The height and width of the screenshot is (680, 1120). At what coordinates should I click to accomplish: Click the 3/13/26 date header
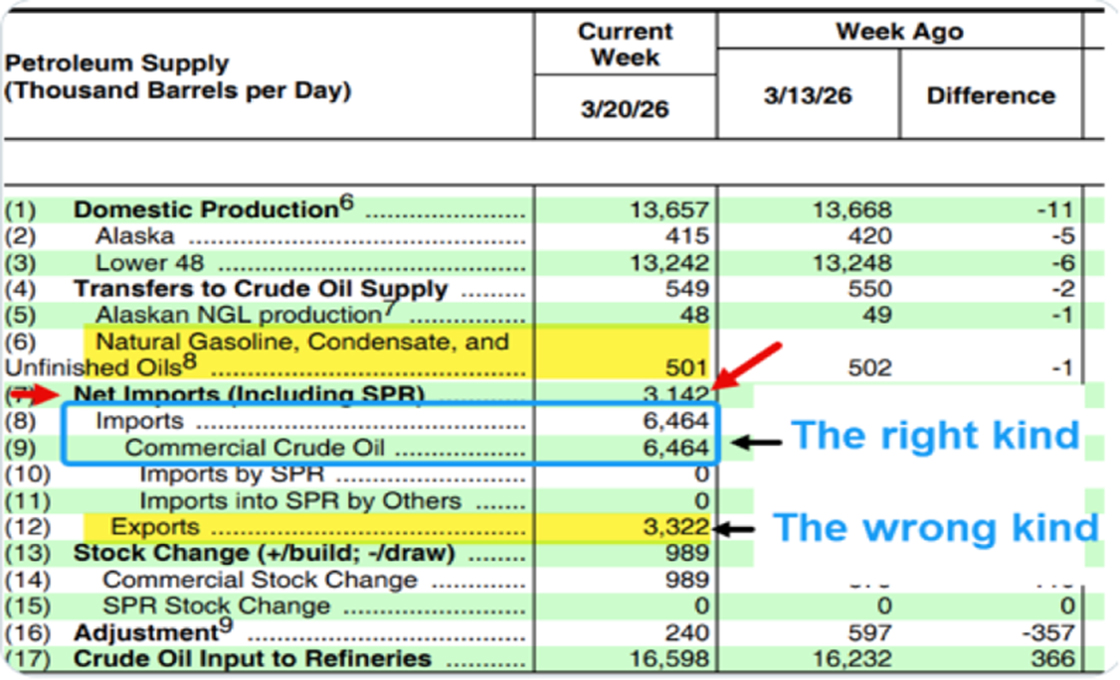(807, 96)
